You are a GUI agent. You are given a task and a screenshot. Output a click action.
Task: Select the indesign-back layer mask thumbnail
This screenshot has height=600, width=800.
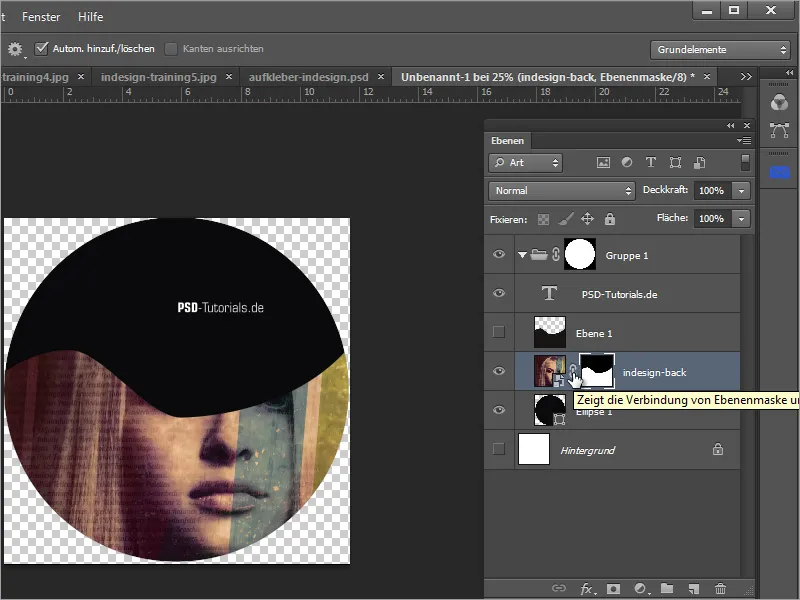pos(596,370)
